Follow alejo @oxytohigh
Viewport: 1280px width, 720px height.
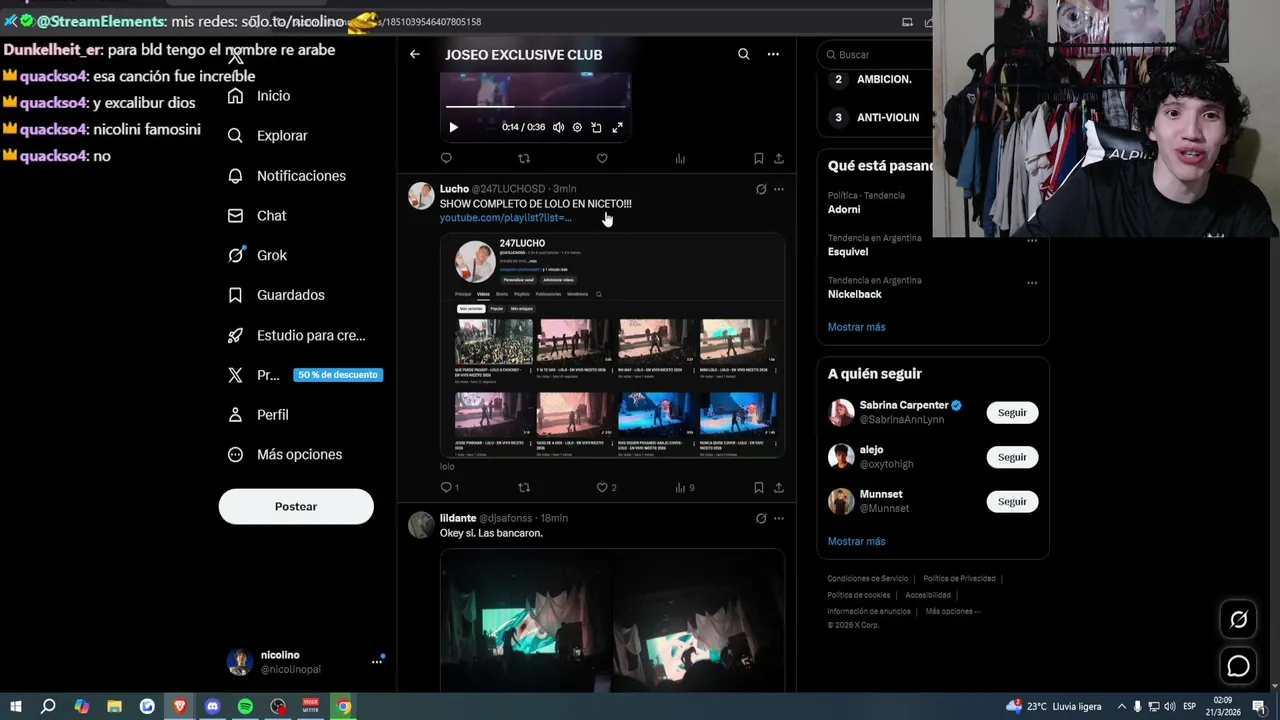(1012, 457)
